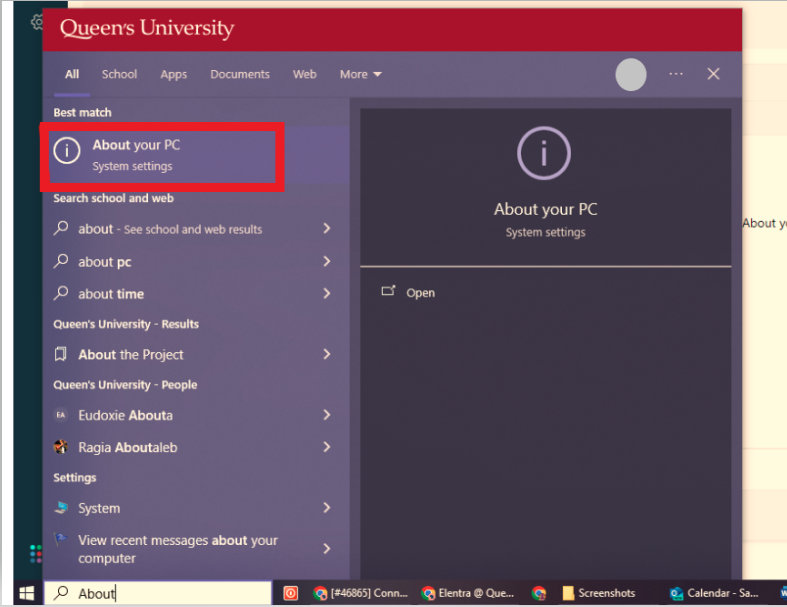
Task: Expand the chevron for About the Project
Action: coord(327,354)
